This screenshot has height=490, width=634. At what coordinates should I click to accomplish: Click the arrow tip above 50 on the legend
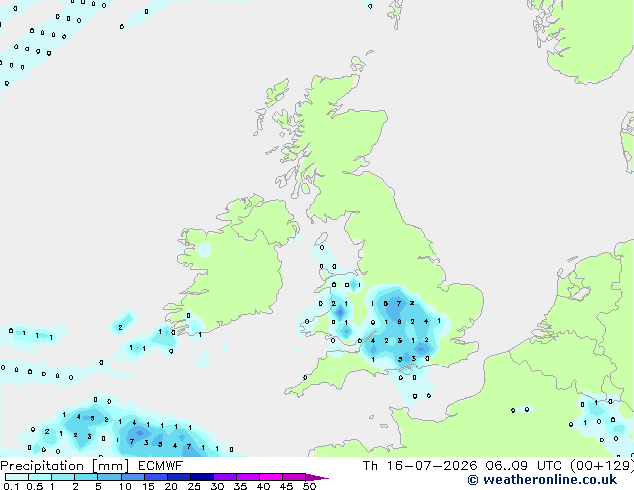click(317, 477)
